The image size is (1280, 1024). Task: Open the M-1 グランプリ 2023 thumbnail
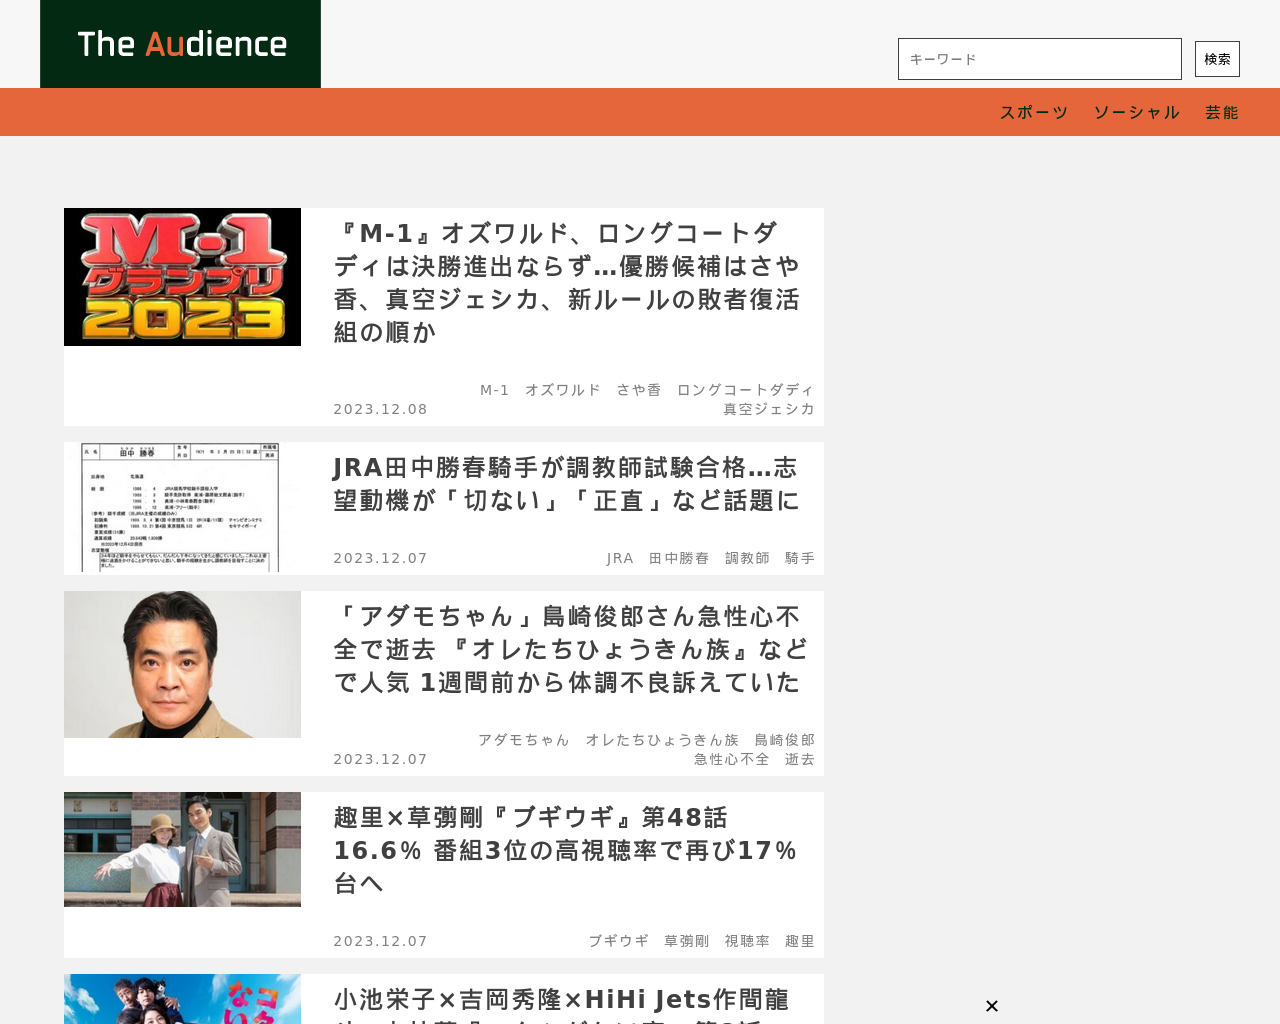(x=182, y=277)
